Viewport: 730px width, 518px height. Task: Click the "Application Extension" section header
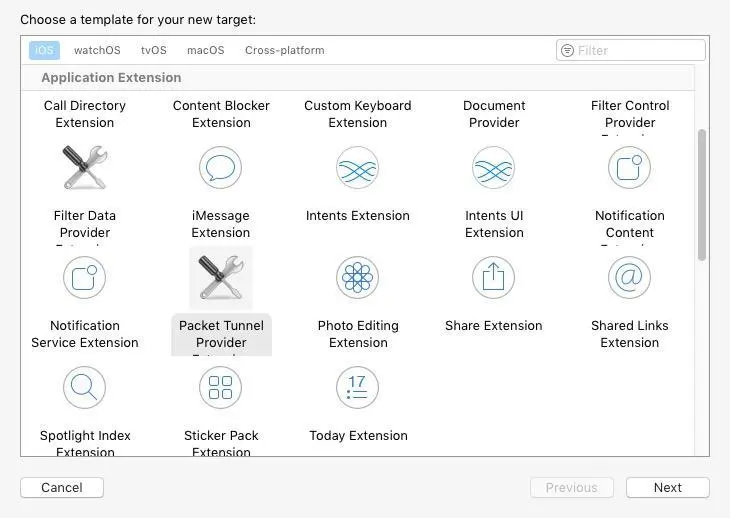point(111,77)
